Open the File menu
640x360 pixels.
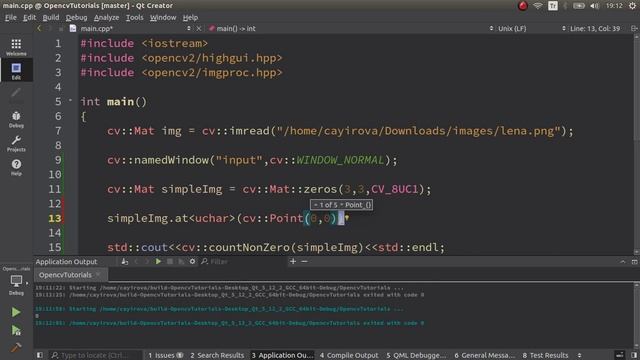click(11, 18)
